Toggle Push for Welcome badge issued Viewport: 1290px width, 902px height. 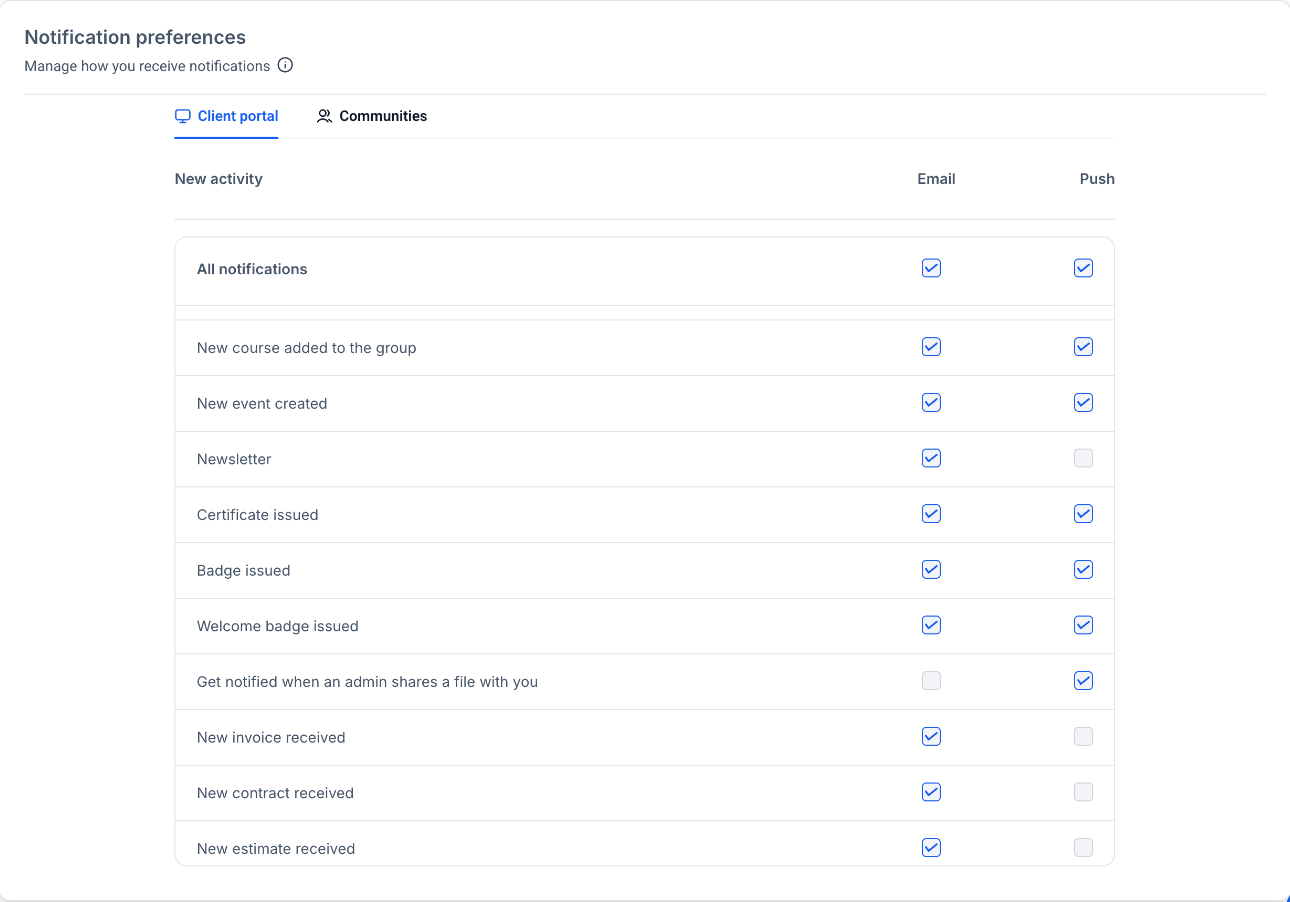pos(1083,625)
